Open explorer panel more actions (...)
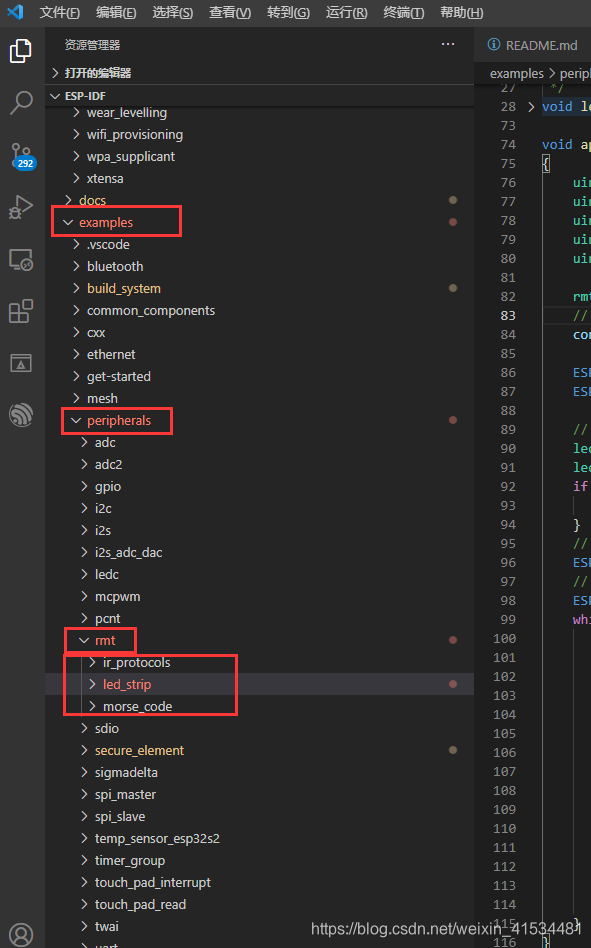 pos(448,44)
